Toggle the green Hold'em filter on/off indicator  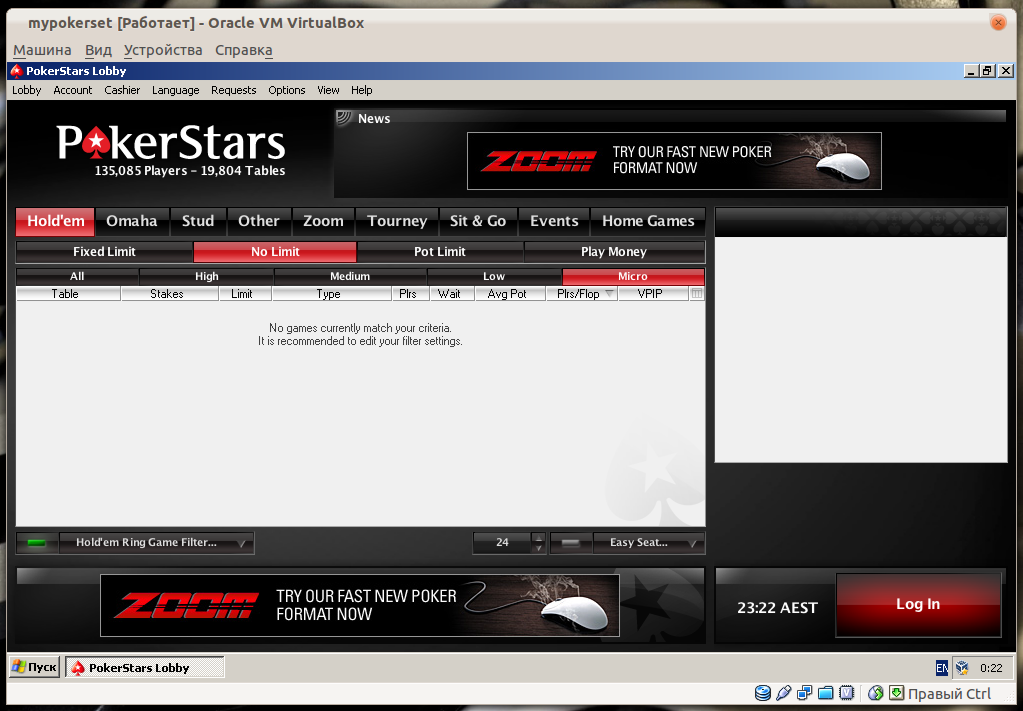37,543
